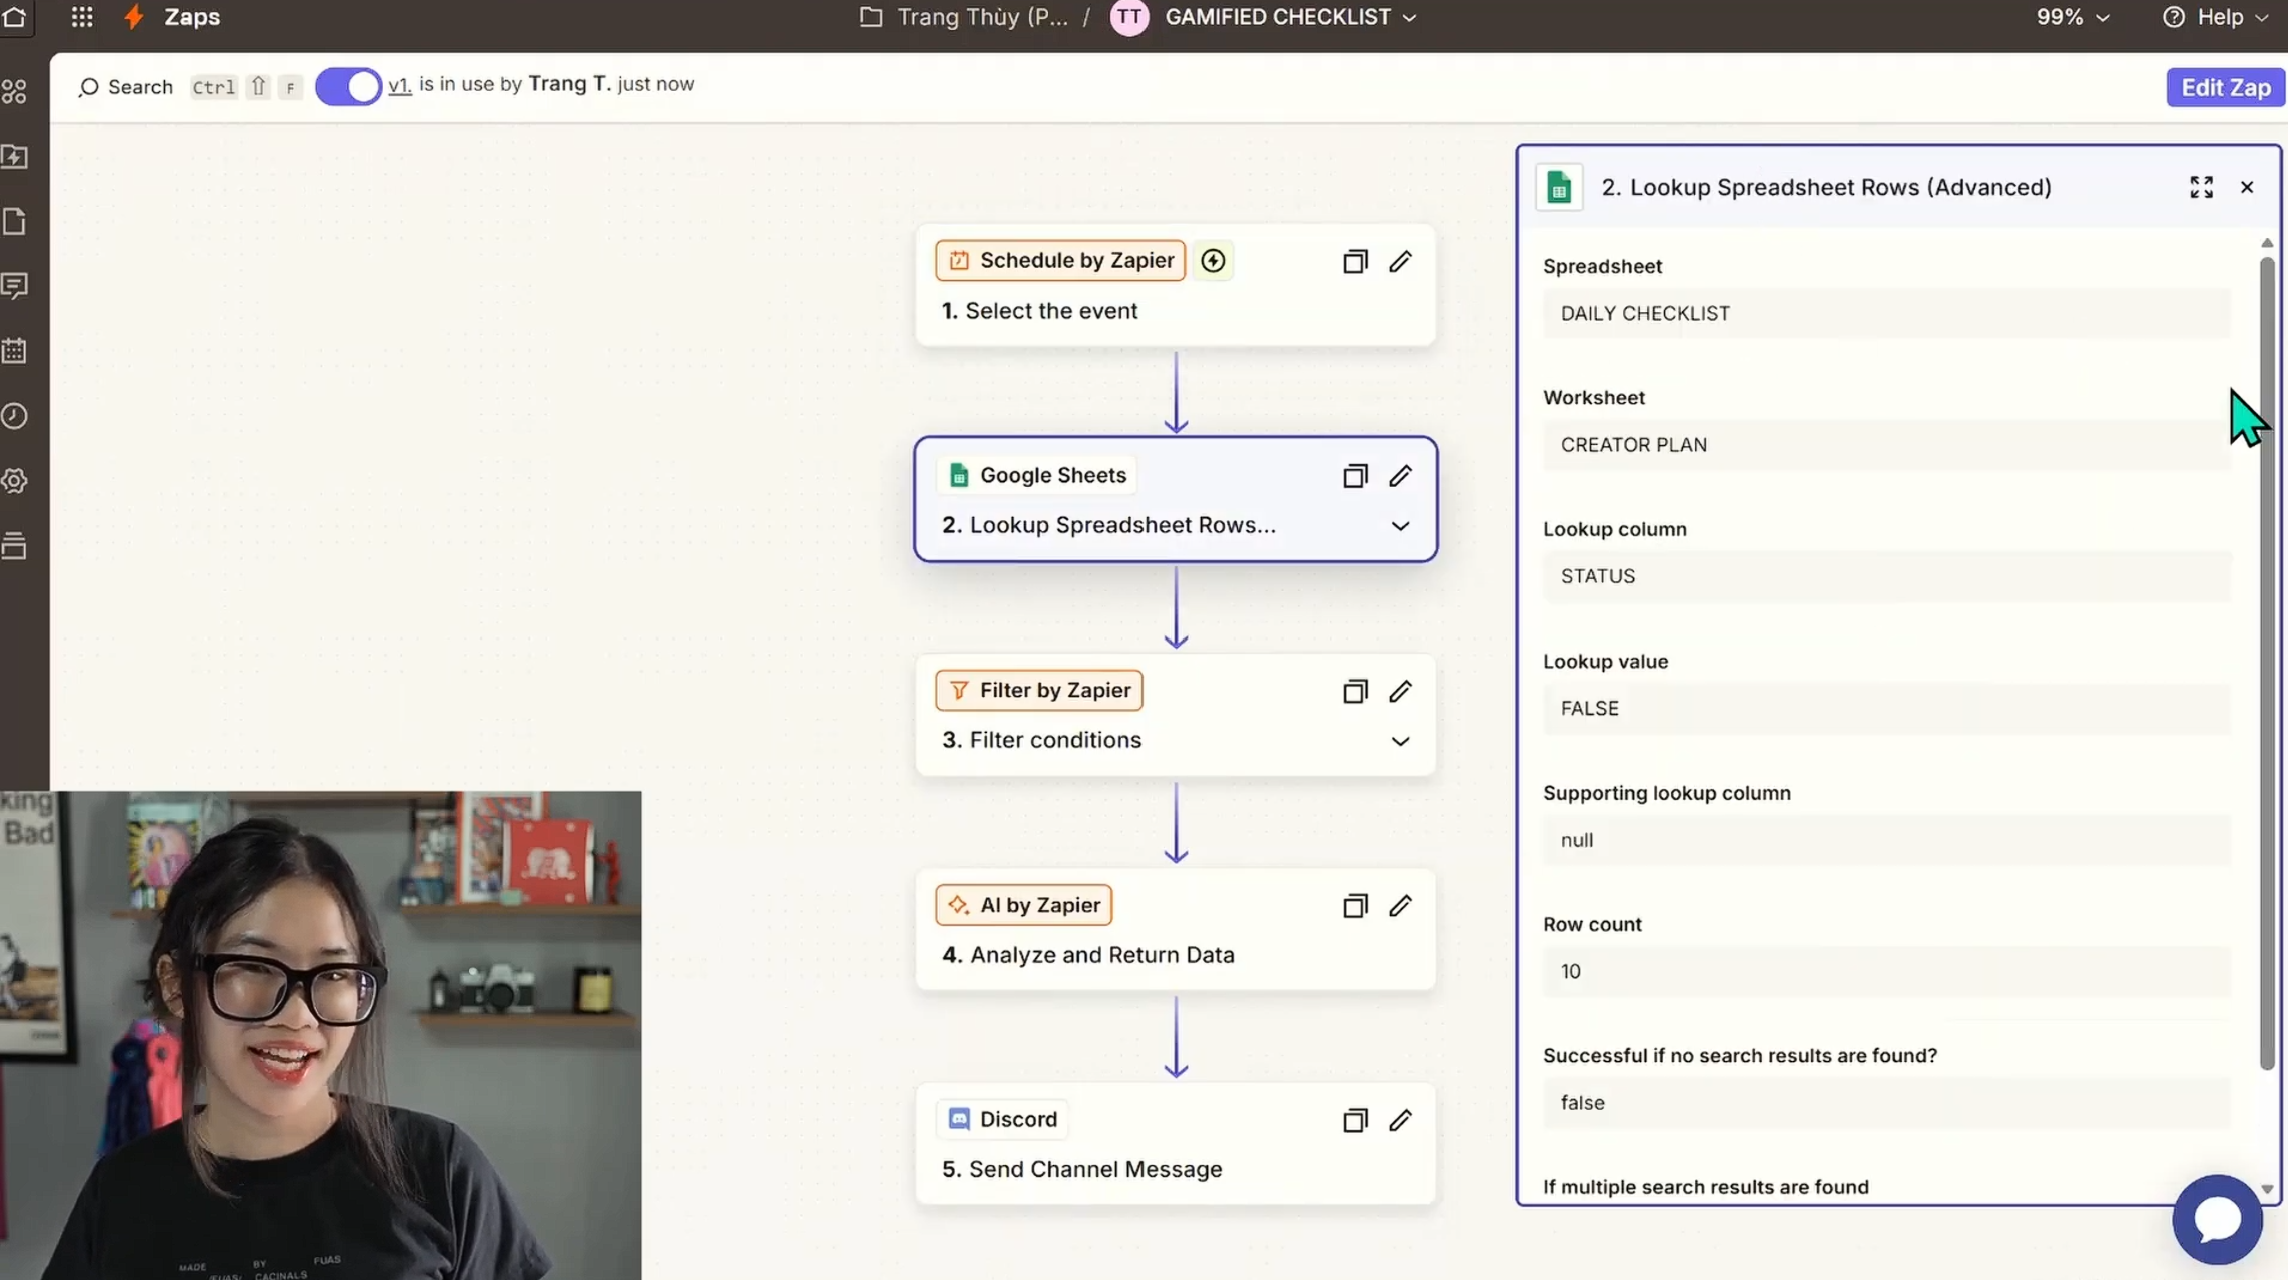The image size is (2288, 1280).
Task: Click the TT user avatar
Action: click(1129, 17)
